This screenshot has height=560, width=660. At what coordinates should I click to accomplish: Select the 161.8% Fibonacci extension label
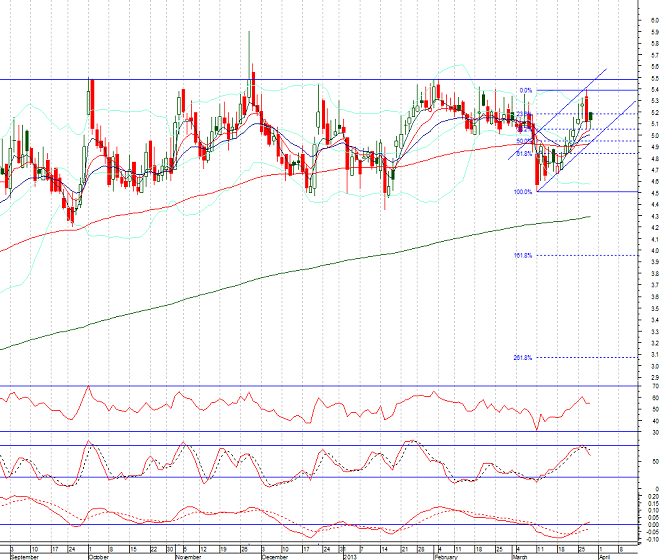tap(522, 256)
